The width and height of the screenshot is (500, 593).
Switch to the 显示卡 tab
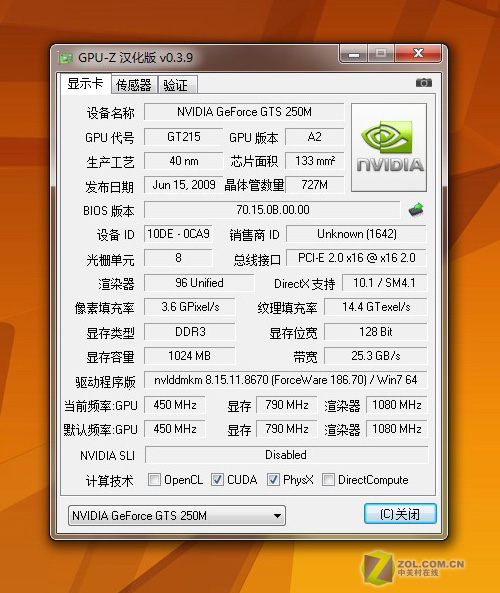[x=85, y=84]
